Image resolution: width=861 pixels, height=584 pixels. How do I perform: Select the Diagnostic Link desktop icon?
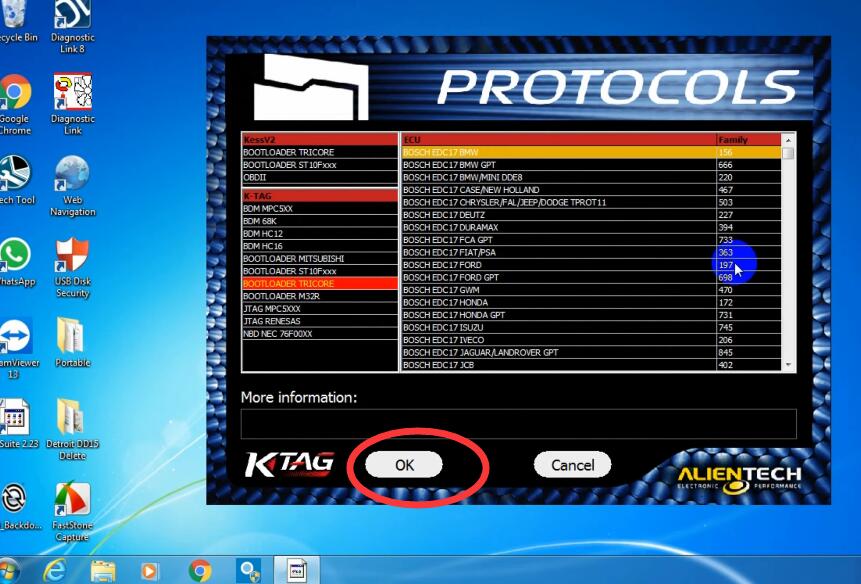pyautogui.click(x=72, y=104)
